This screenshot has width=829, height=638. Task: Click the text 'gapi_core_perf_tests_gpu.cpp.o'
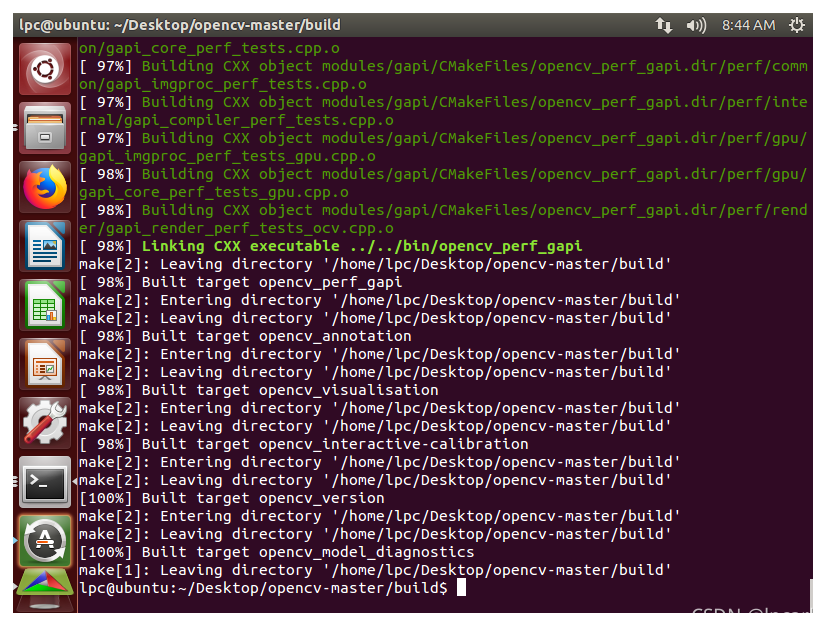pos(214,192)
